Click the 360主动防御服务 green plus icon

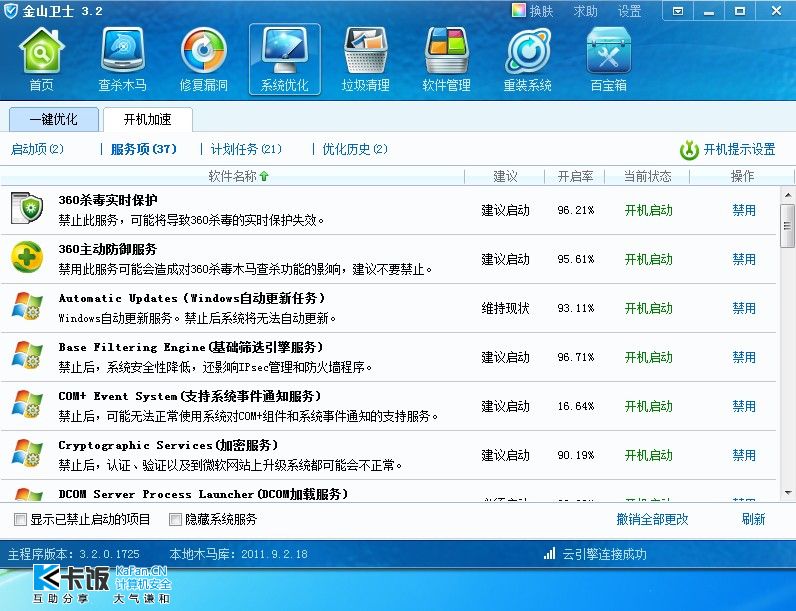(27, 257)
